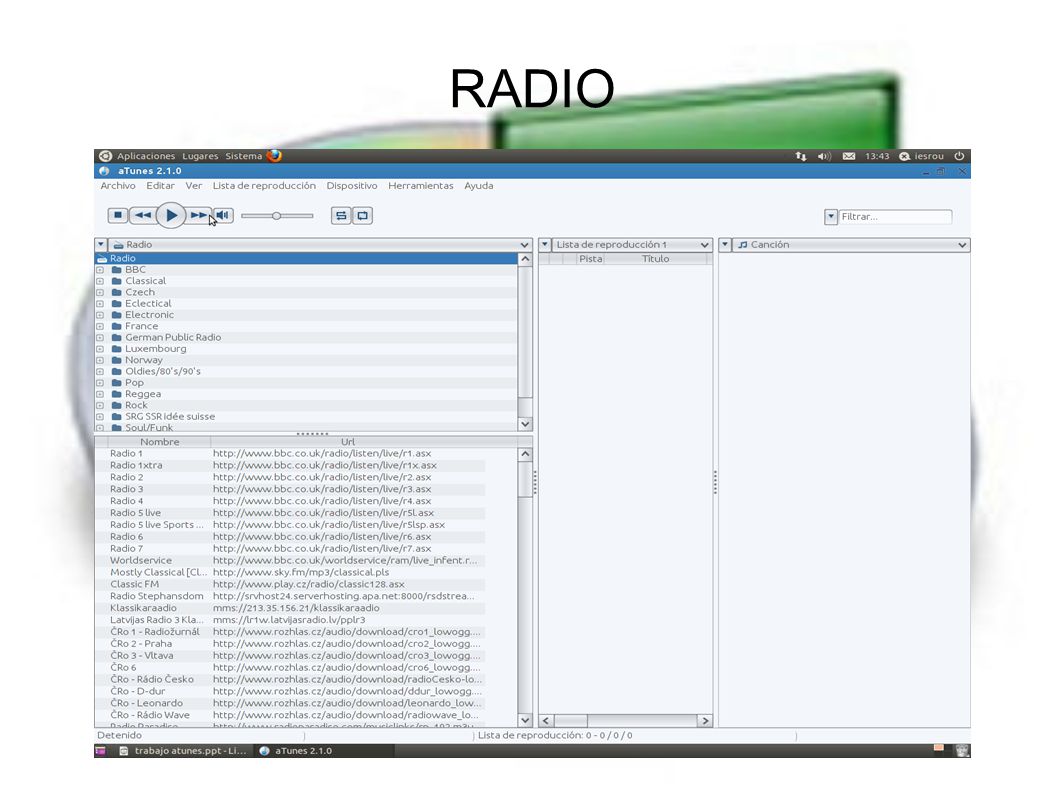Expand the Eclectical radio folder
This screenshot has height=793, width=1058.
tap(100, 304)
